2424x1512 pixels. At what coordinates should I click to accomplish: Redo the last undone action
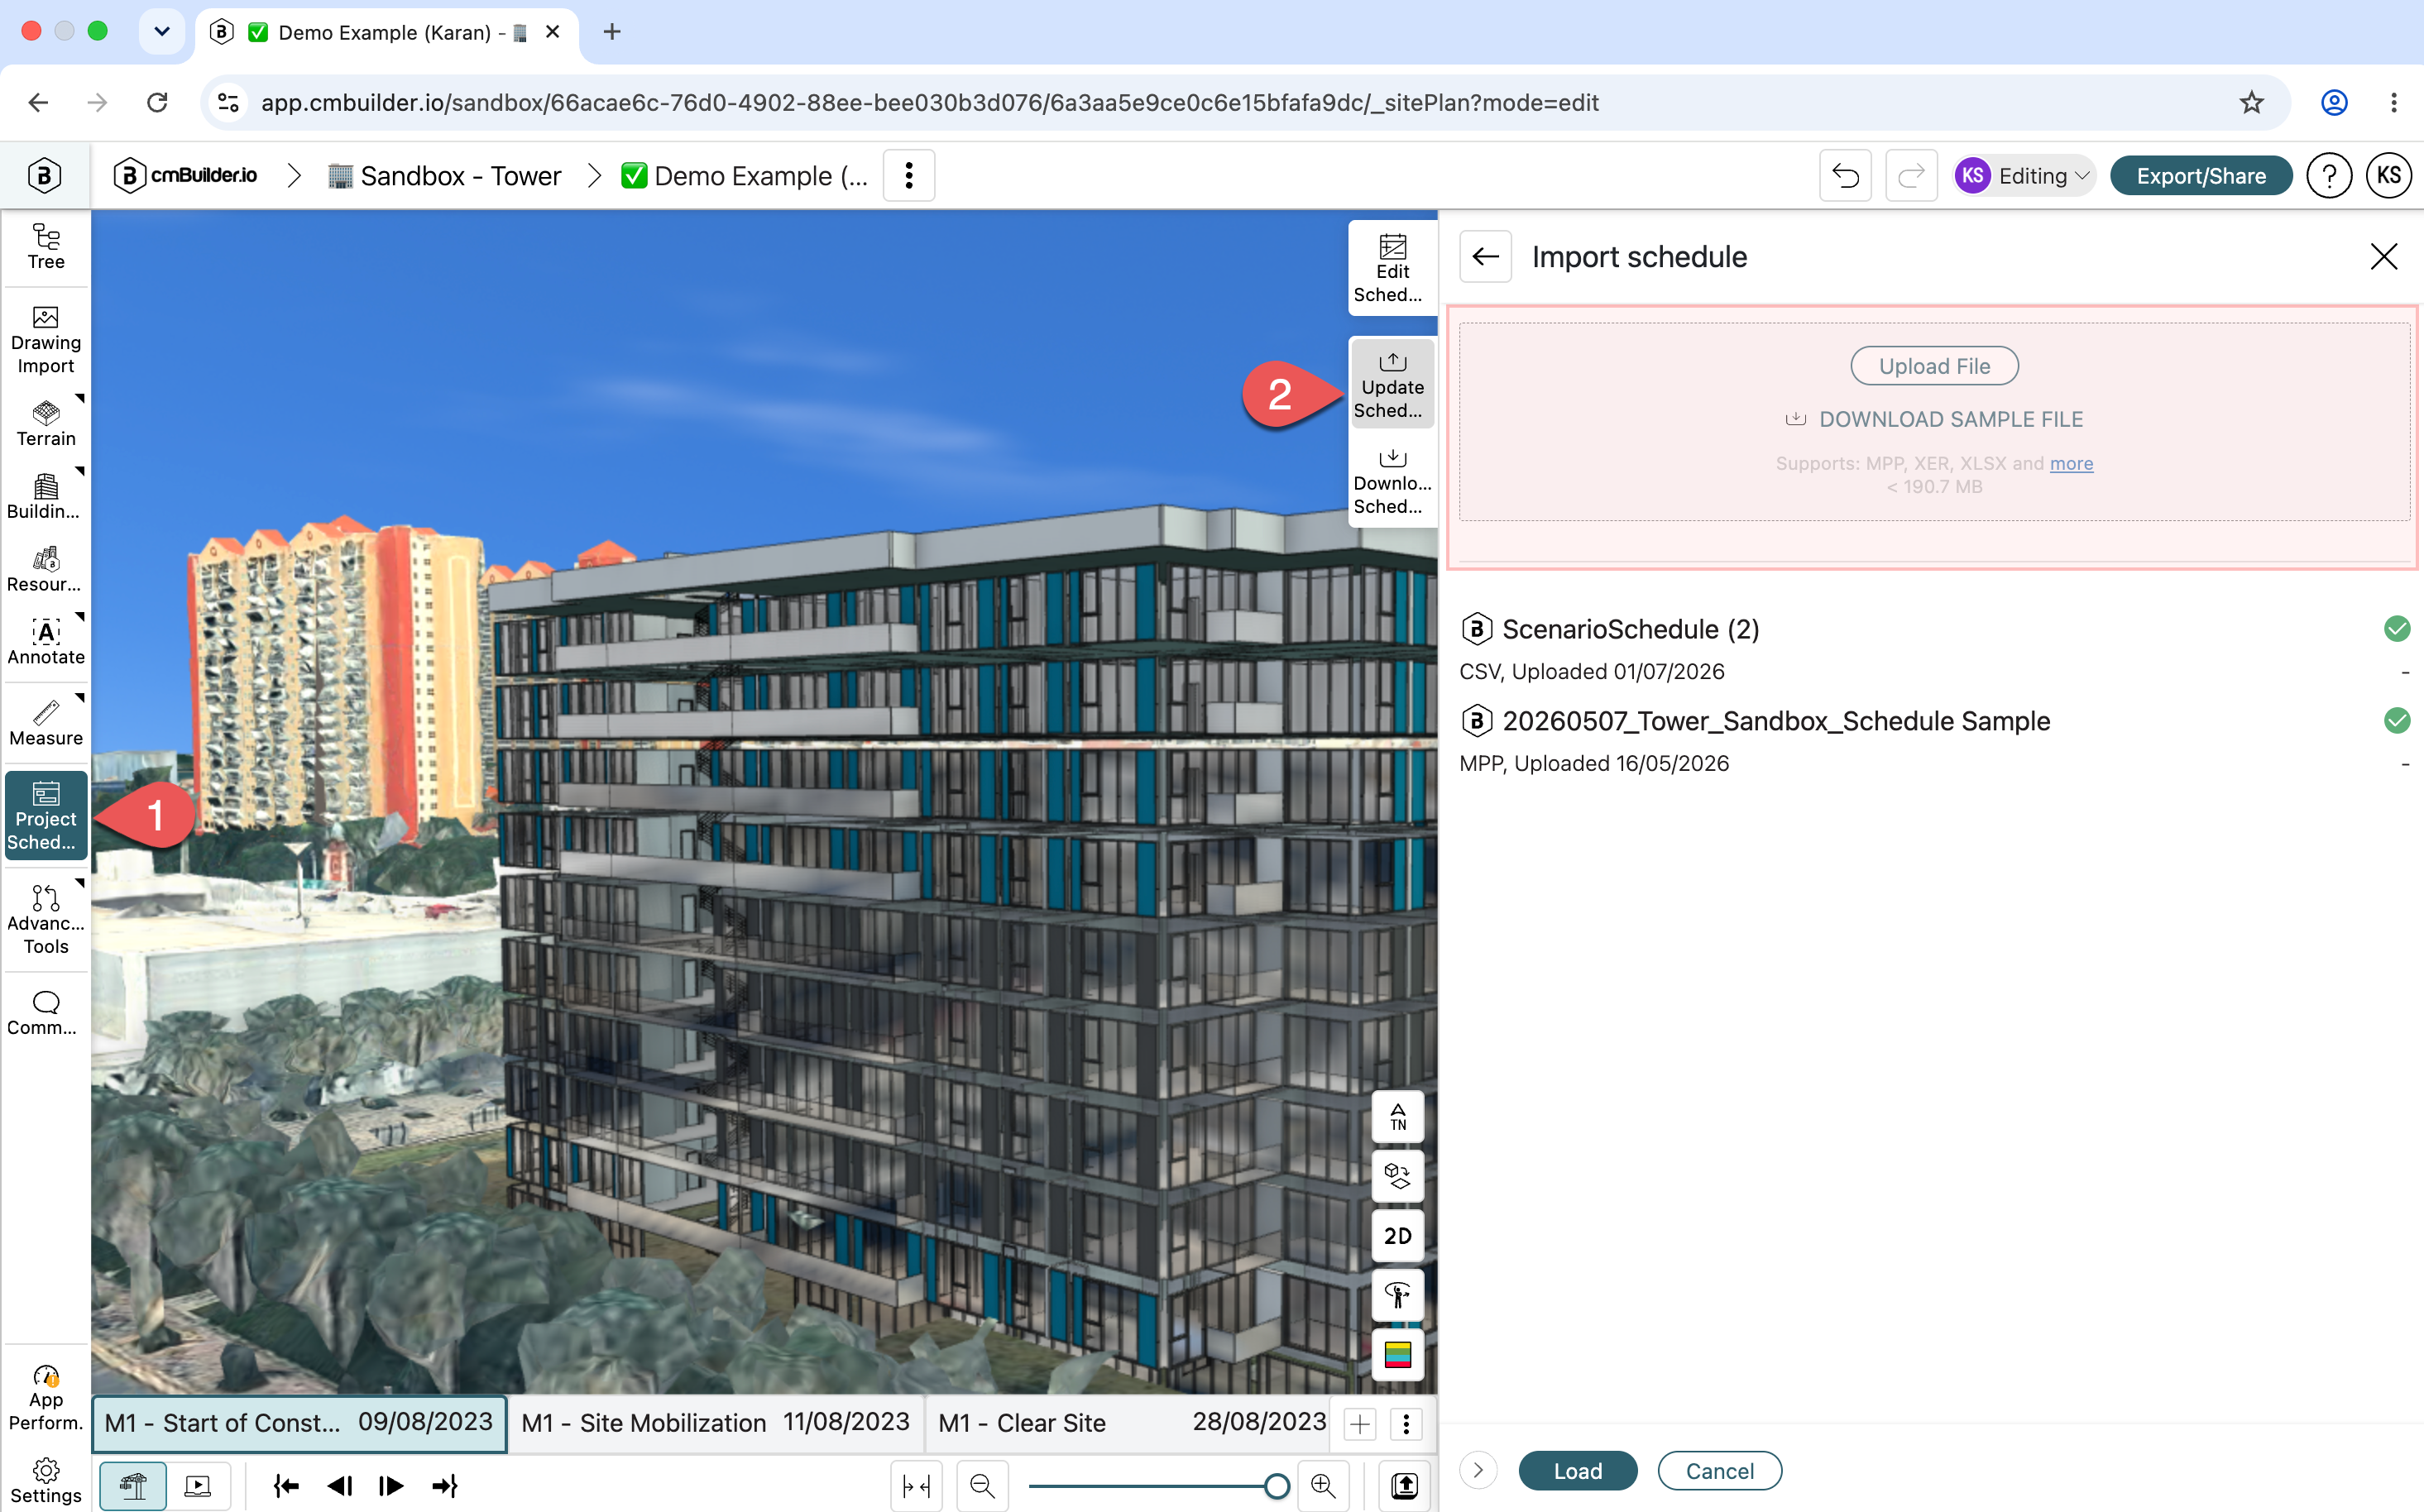1911,176
